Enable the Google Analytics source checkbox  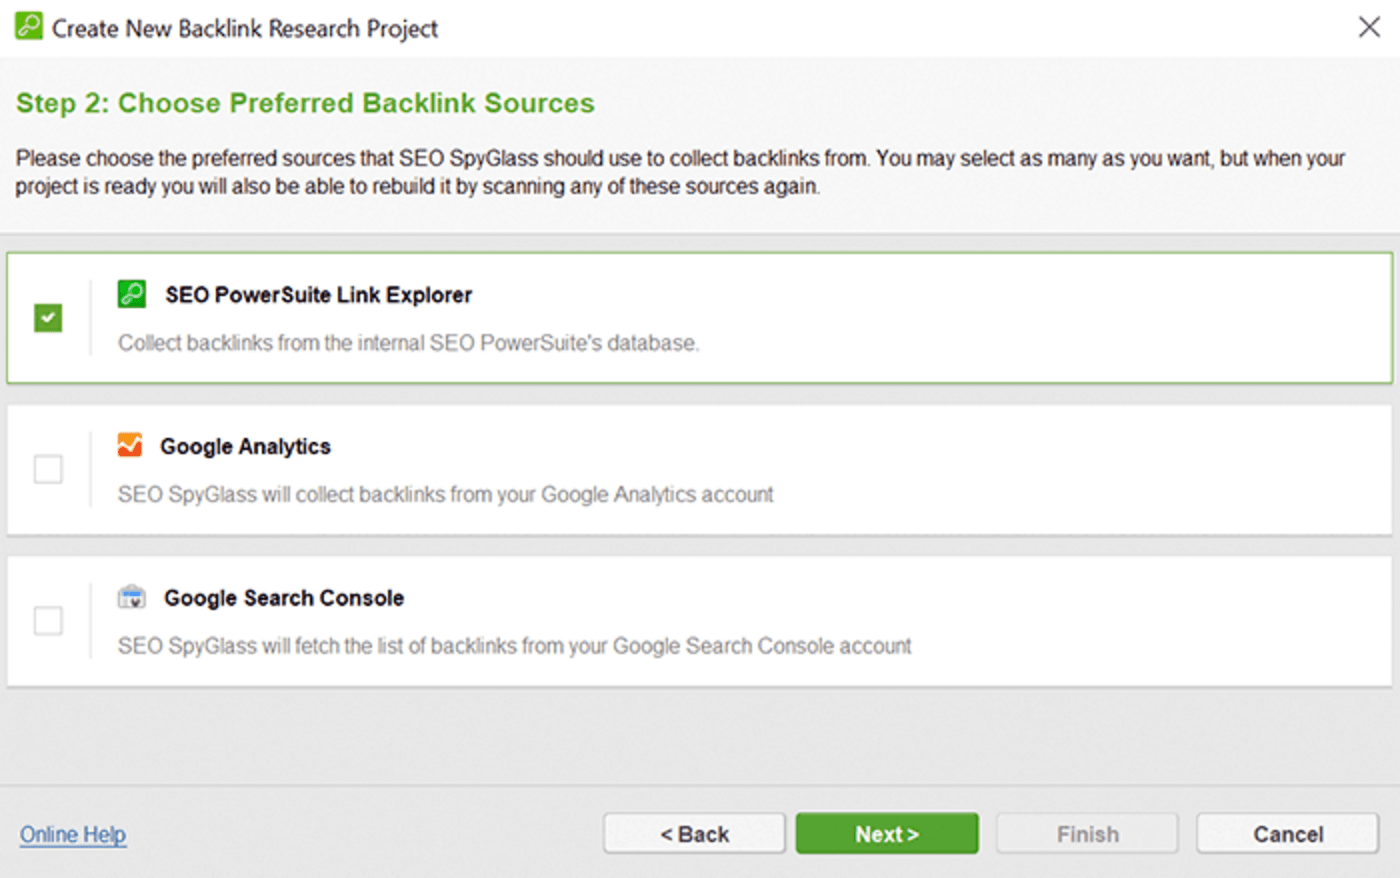coord(48,469)
